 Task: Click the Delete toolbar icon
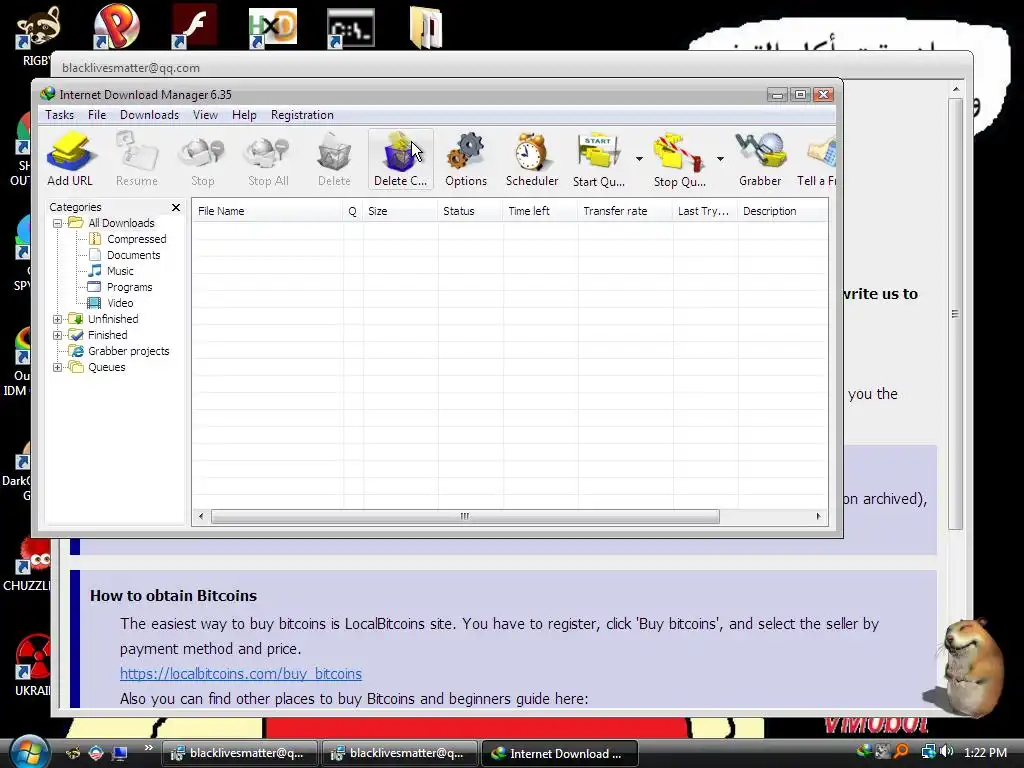(334, 159)
